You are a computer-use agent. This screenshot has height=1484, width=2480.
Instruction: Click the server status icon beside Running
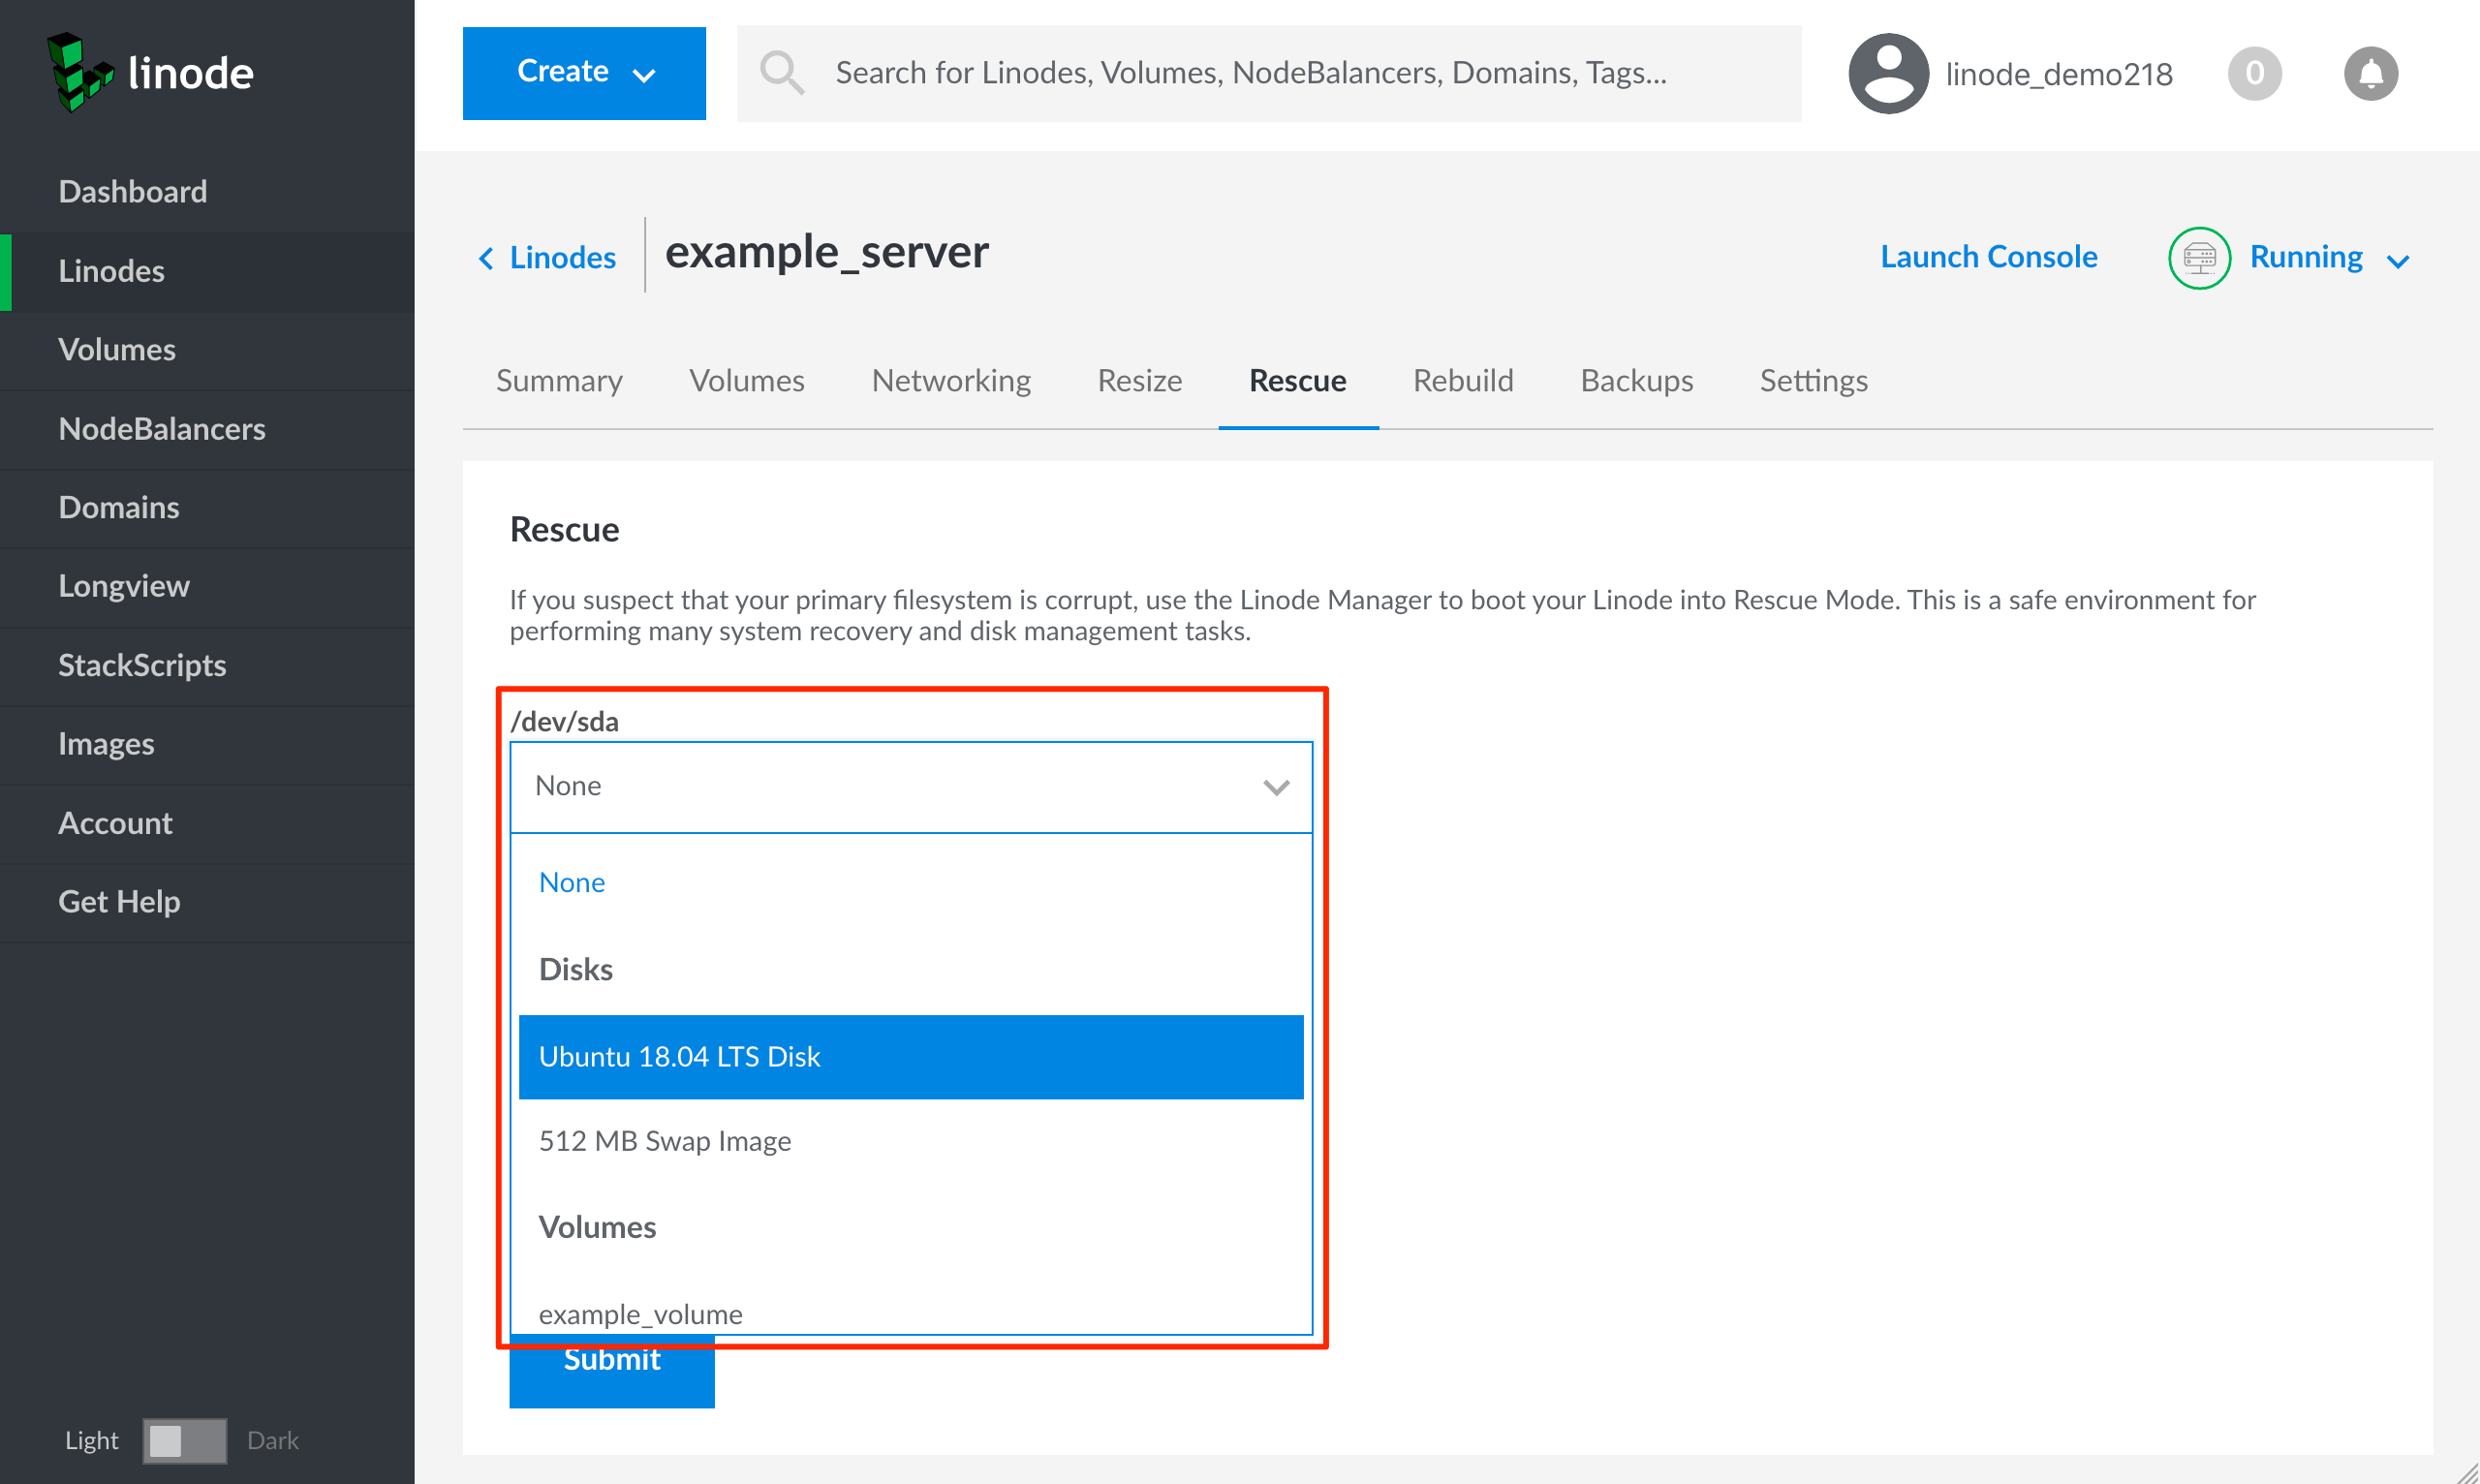2199,258
